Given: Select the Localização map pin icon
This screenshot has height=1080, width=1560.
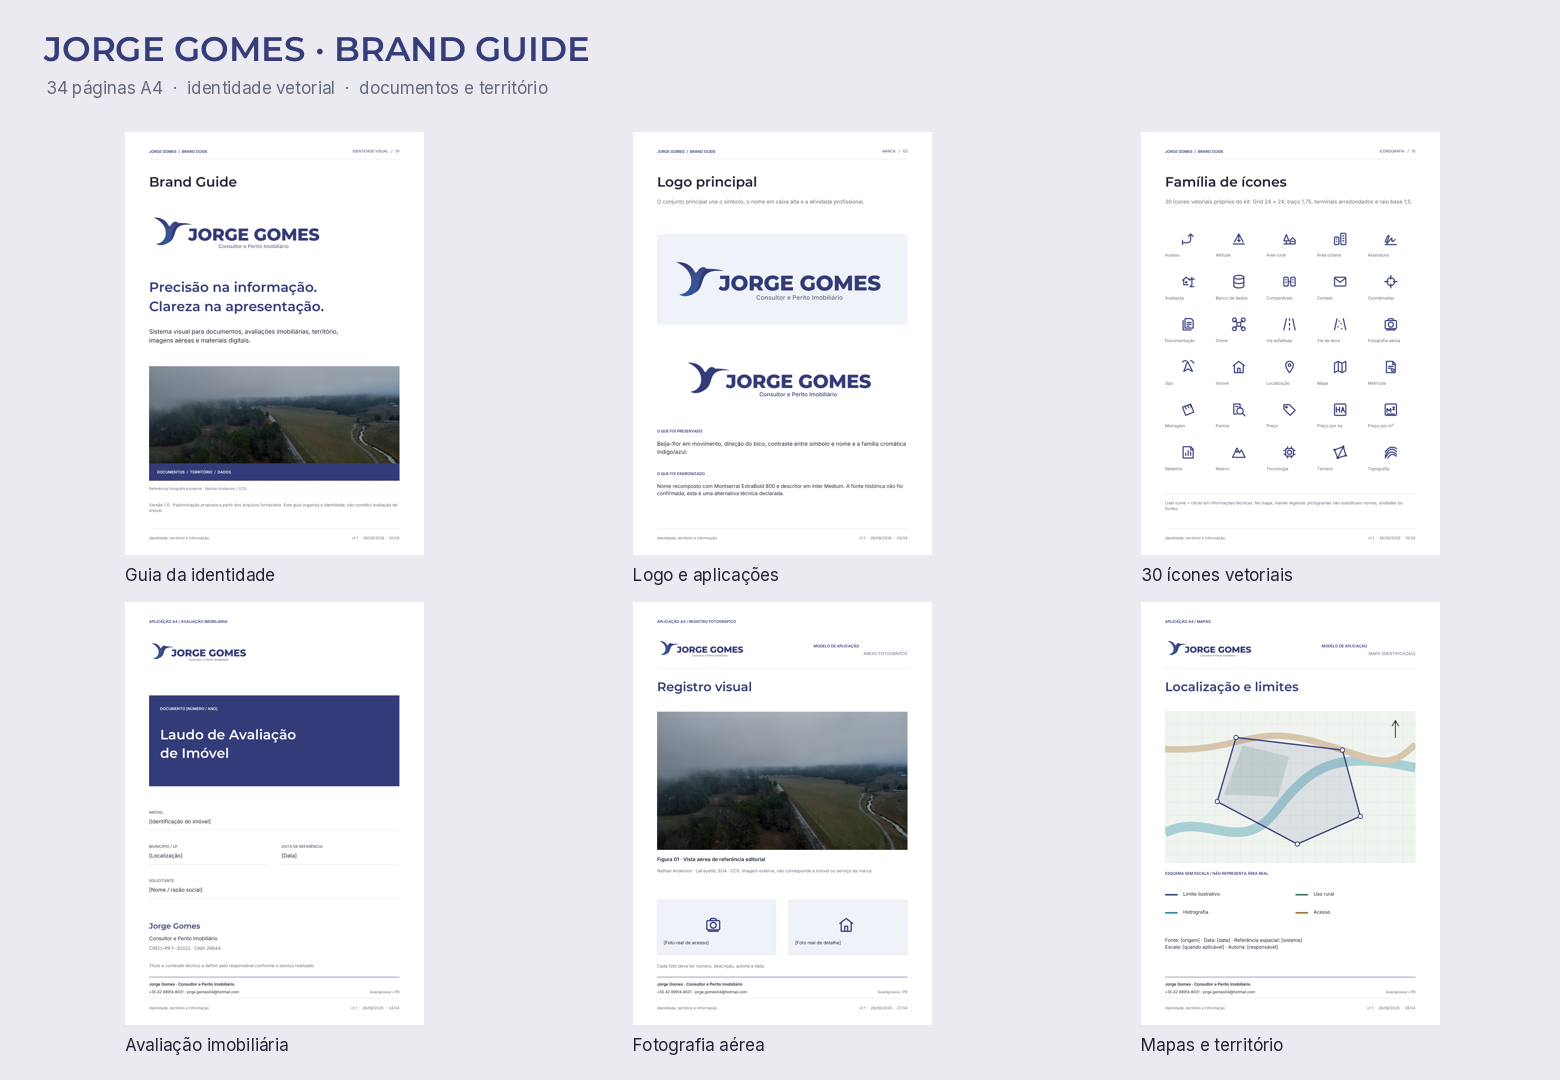Looking at the screenshot, I should [1289, 367].
